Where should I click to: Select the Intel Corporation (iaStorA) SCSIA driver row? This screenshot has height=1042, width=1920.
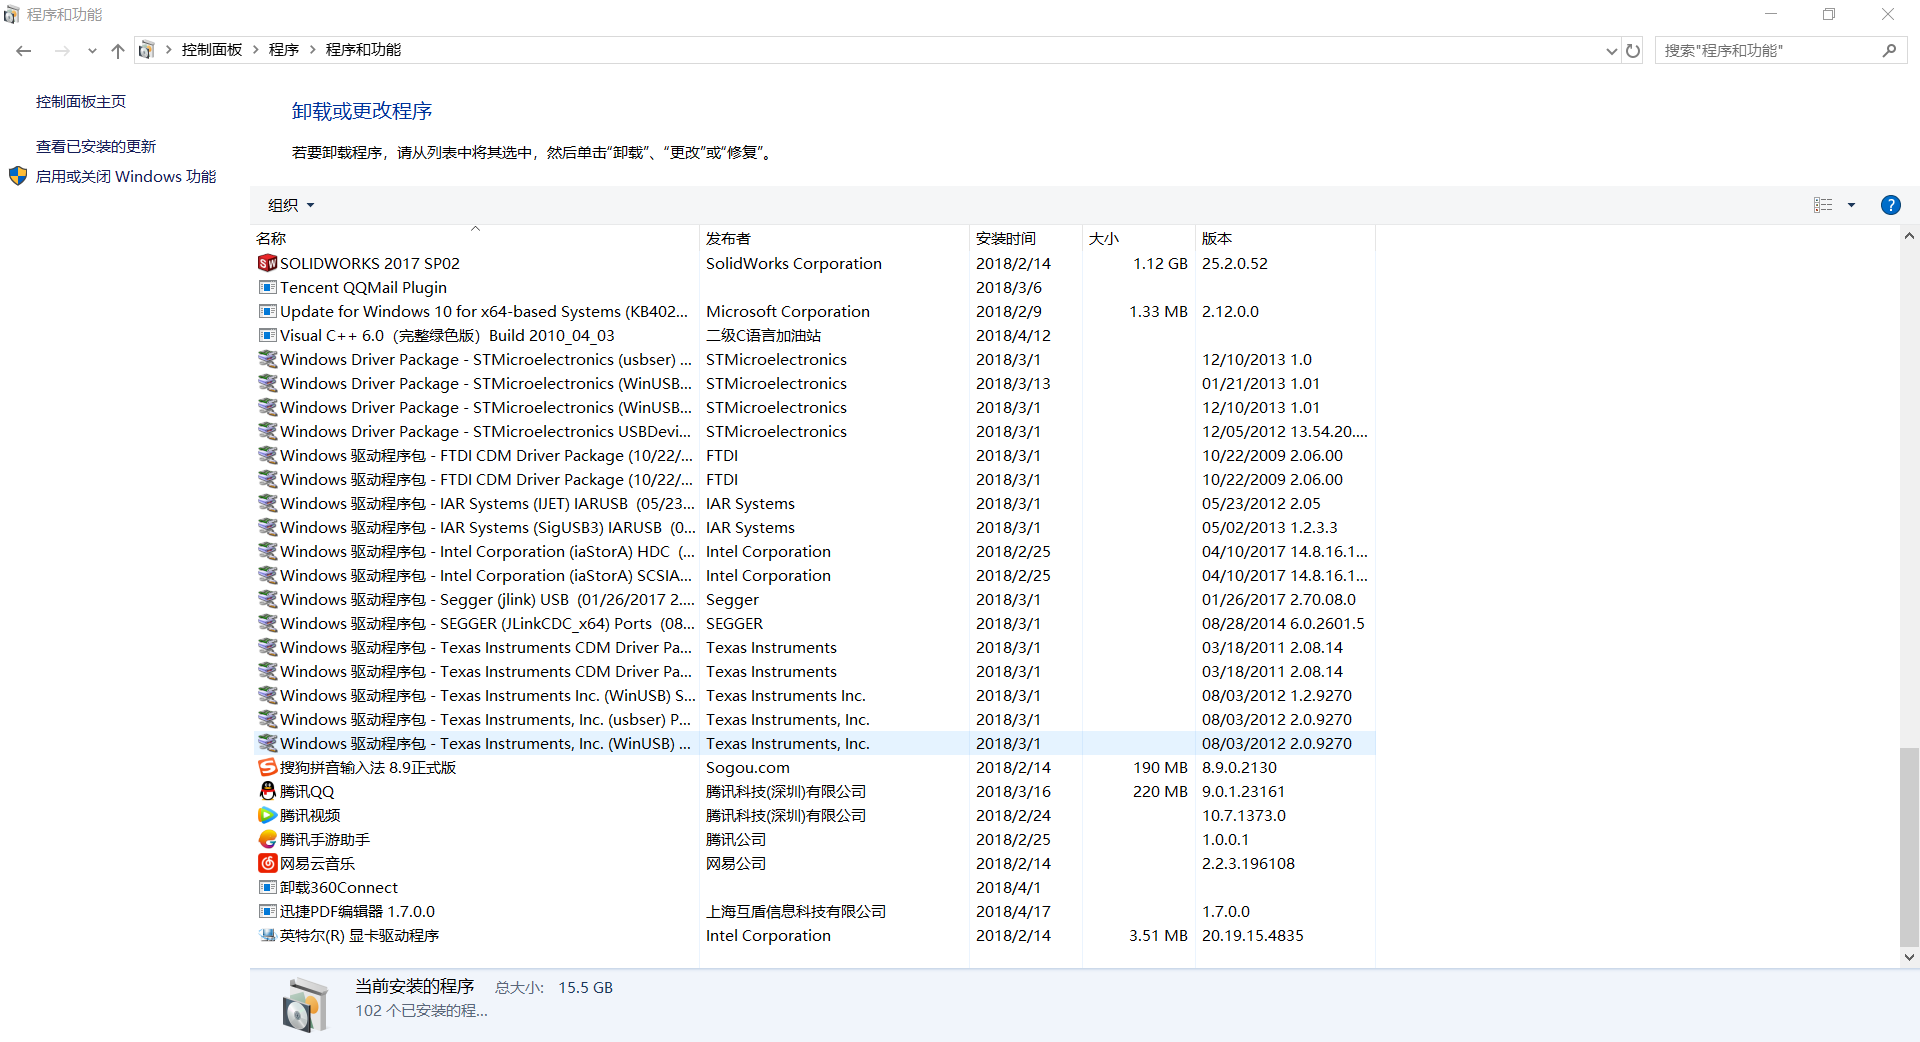tap(814, 575)
